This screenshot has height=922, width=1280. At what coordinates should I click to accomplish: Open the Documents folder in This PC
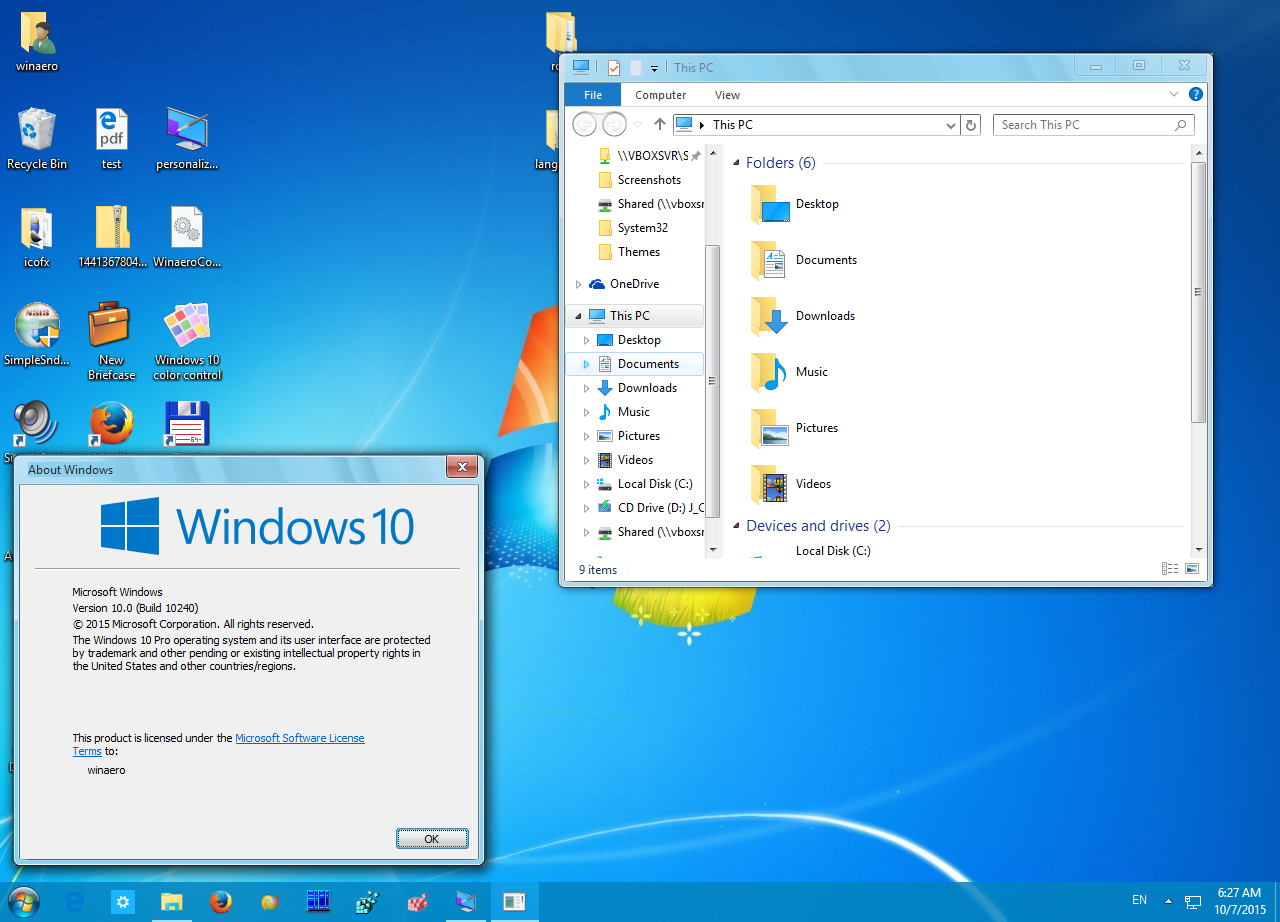click(823, 260)
